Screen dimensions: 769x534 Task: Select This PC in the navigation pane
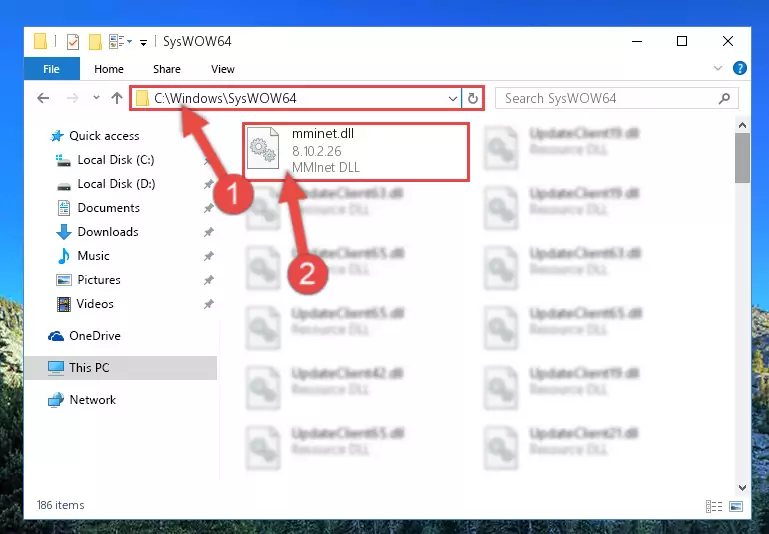tap(89, 367)
